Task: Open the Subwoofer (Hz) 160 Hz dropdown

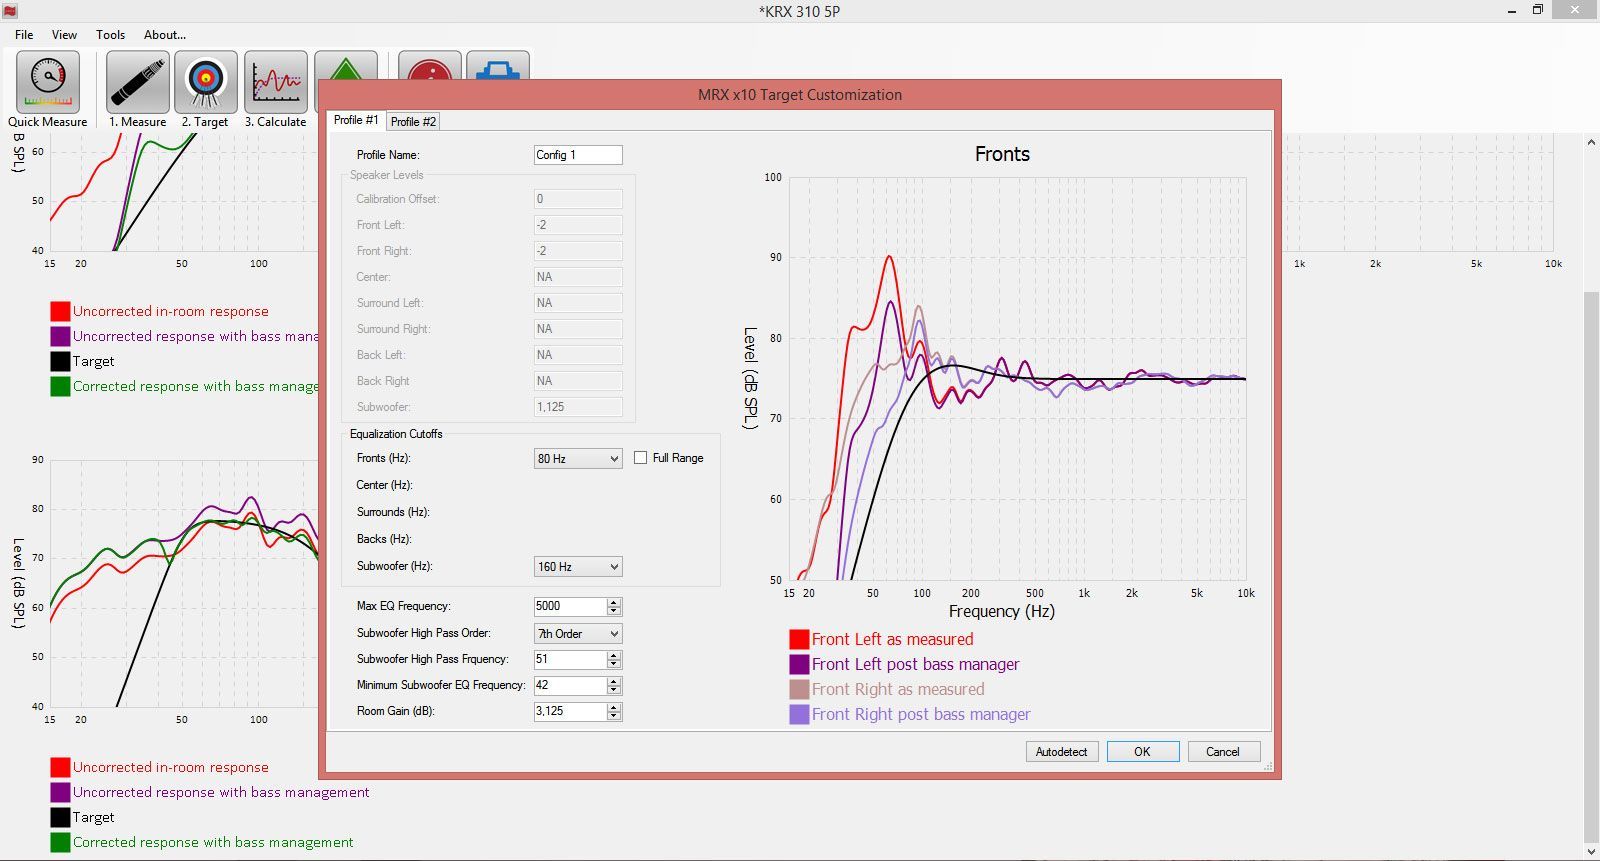Action: (578, 566)
